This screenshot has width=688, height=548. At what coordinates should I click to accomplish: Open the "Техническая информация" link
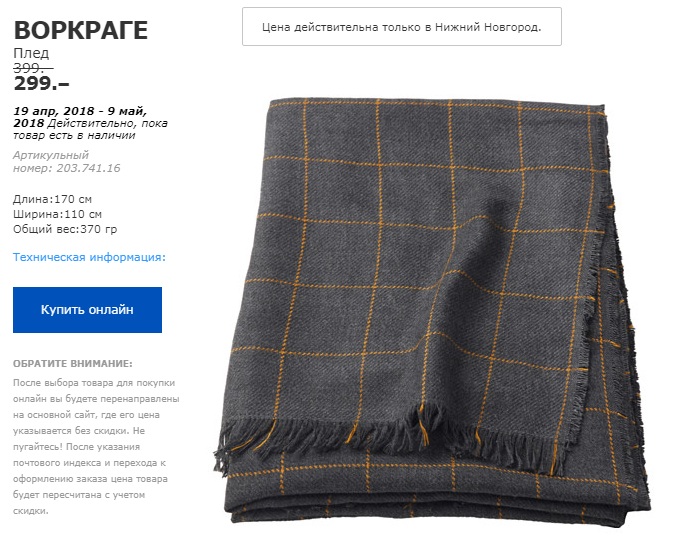pyautogui.click(x=90, y=257)
